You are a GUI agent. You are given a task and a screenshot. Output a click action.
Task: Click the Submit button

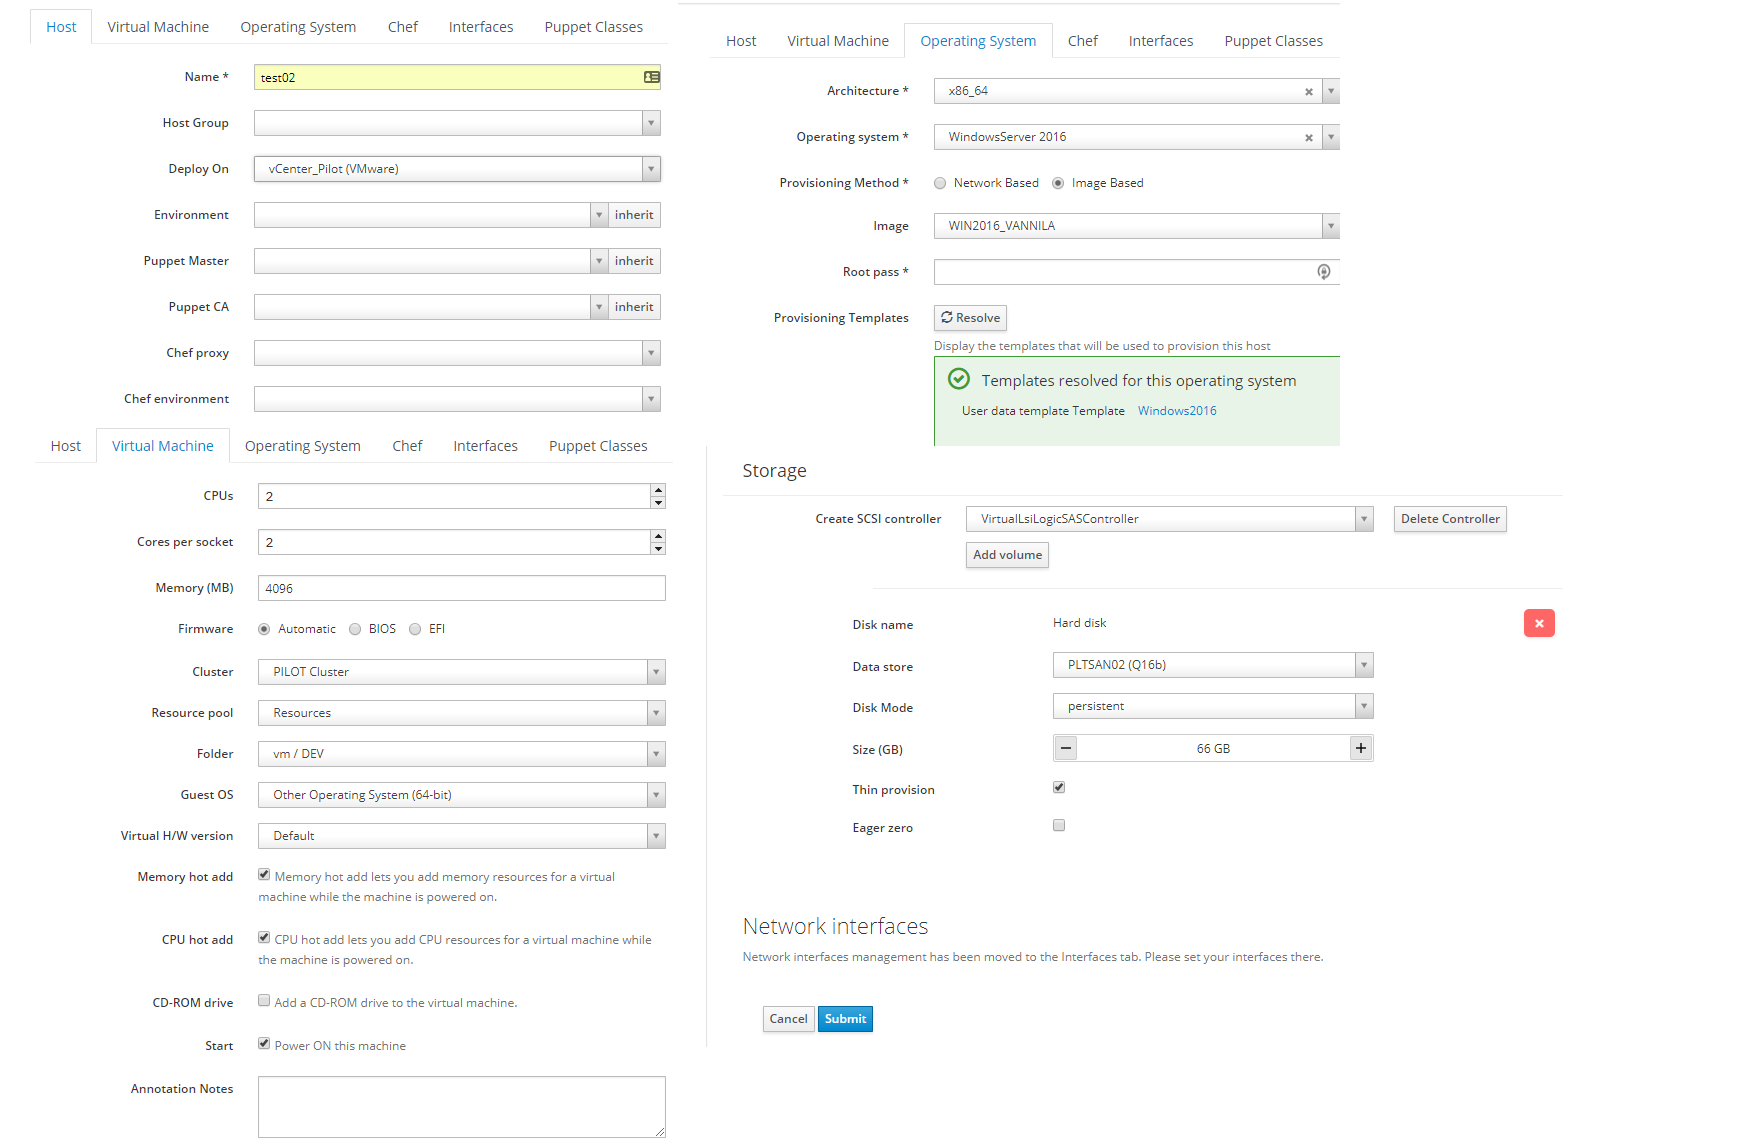point(845,1019)
